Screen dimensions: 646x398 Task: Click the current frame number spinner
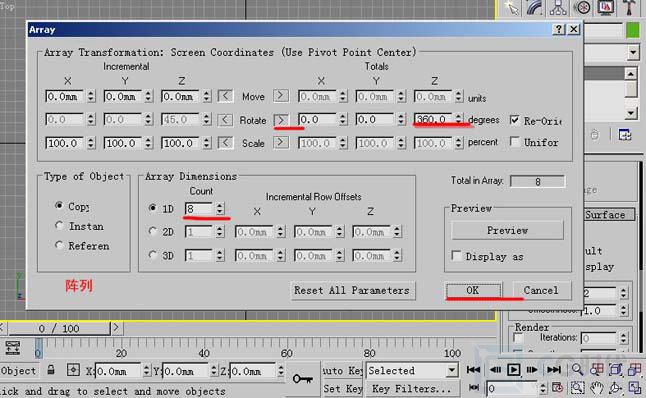click(x=543, y=388)
